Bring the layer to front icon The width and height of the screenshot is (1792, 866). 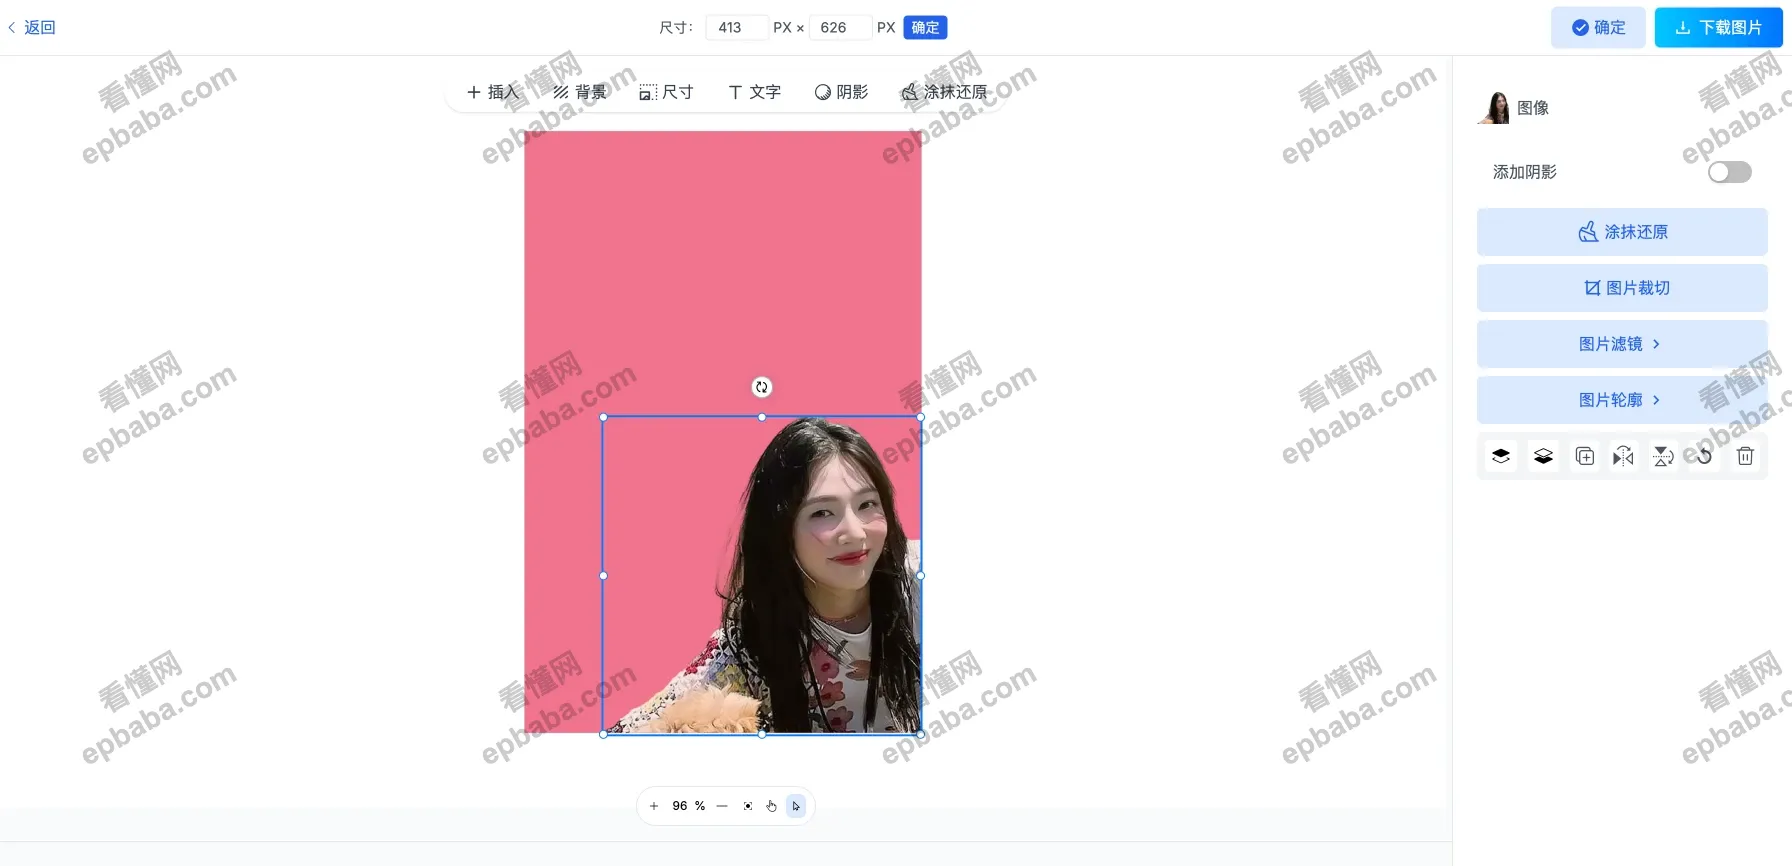[1501, 456]
